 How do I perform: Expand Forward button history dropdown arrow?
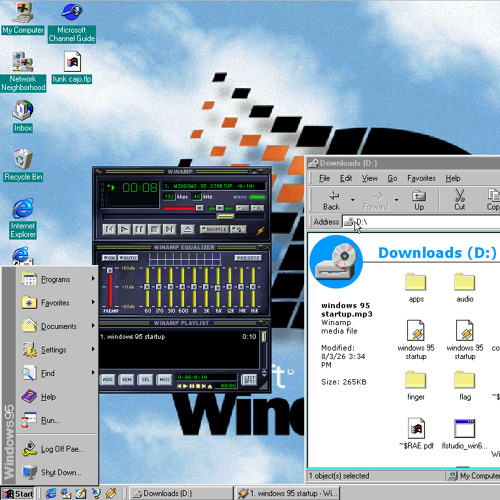(x=396, y=200)
